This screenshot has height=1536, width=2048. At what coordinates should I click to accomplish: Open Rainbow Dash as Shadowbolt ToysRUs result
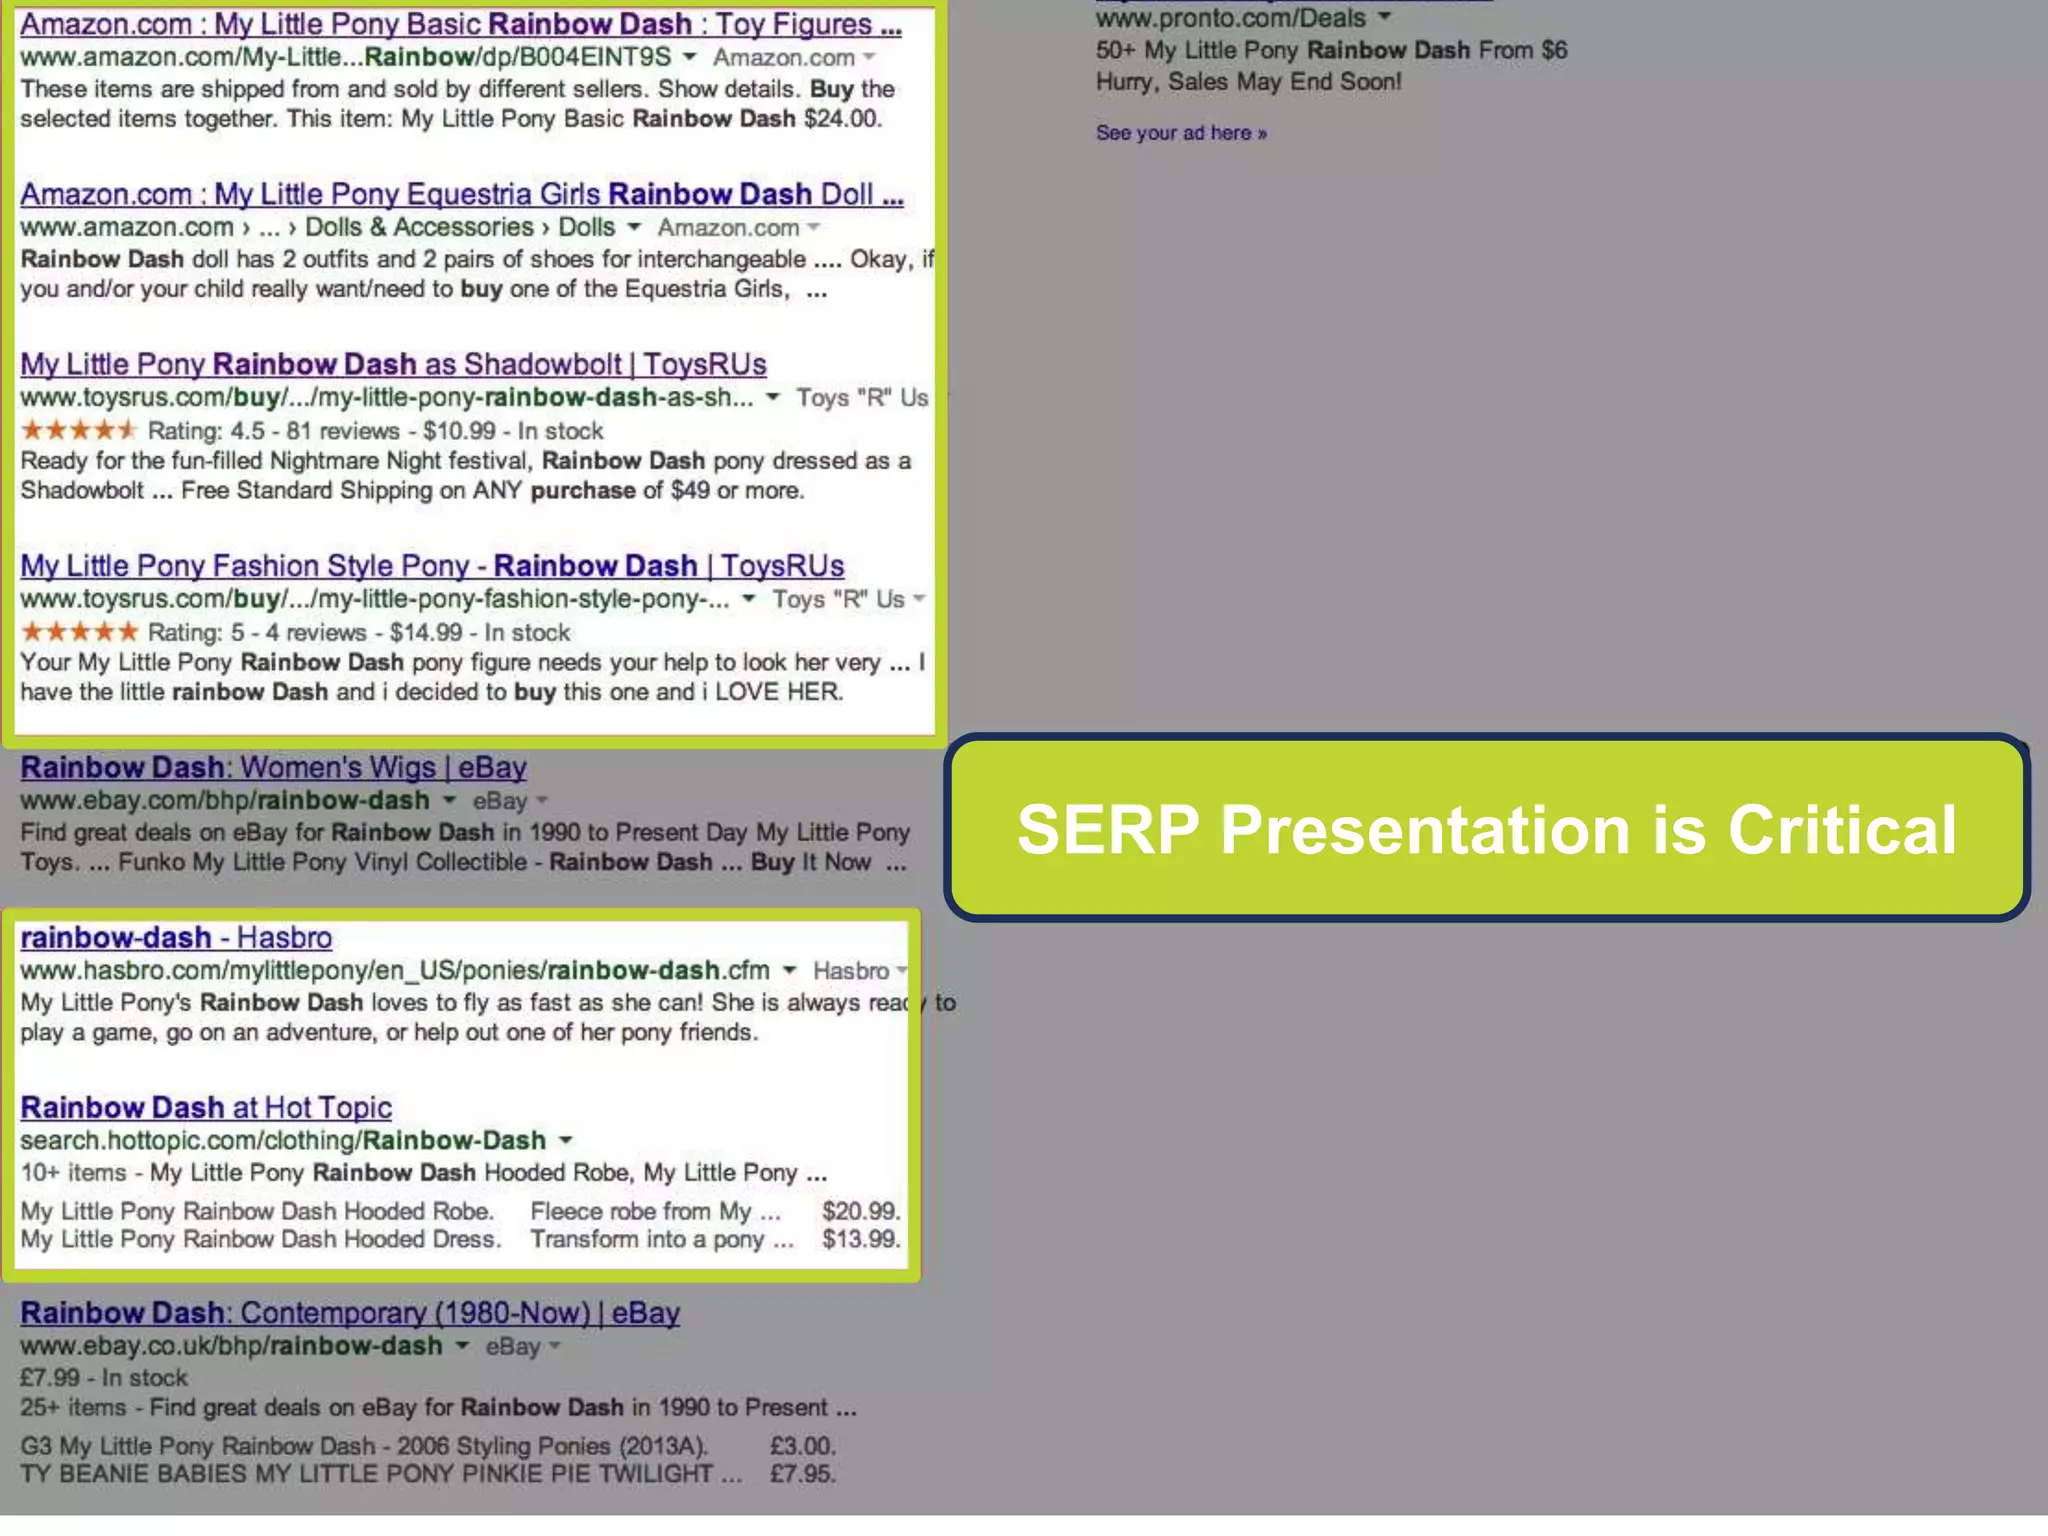[x=393, y=364]
